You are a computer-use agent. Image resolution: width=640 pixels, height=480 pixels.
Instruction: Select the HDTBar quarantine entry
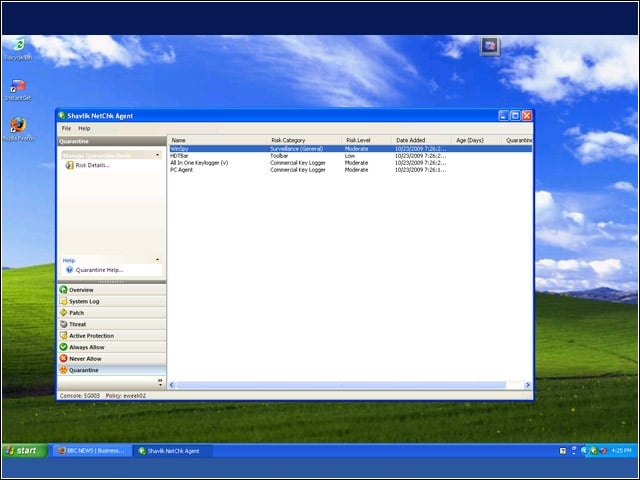[x=350, y=156]
